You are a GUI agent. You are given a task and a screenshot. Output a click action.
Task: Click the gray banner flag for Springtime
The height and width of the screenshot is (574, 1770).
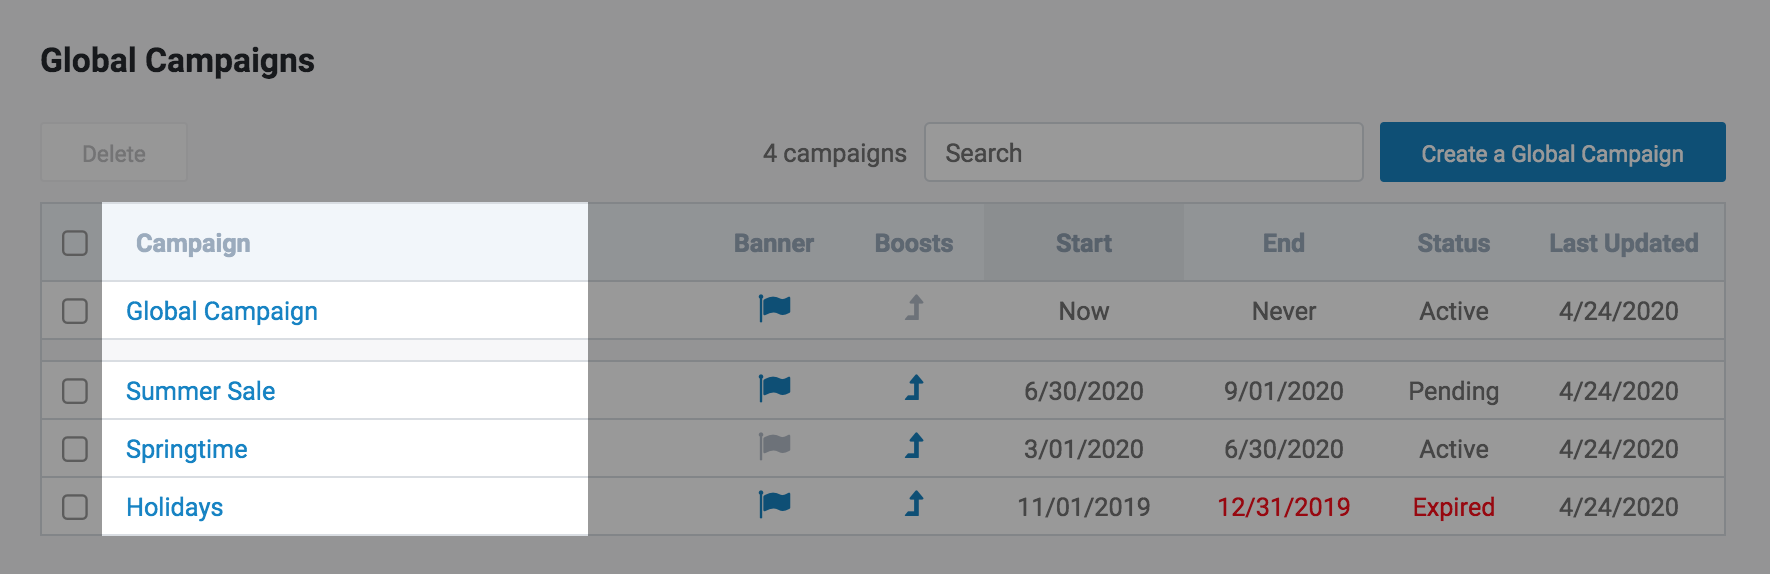tap(774, 446)
